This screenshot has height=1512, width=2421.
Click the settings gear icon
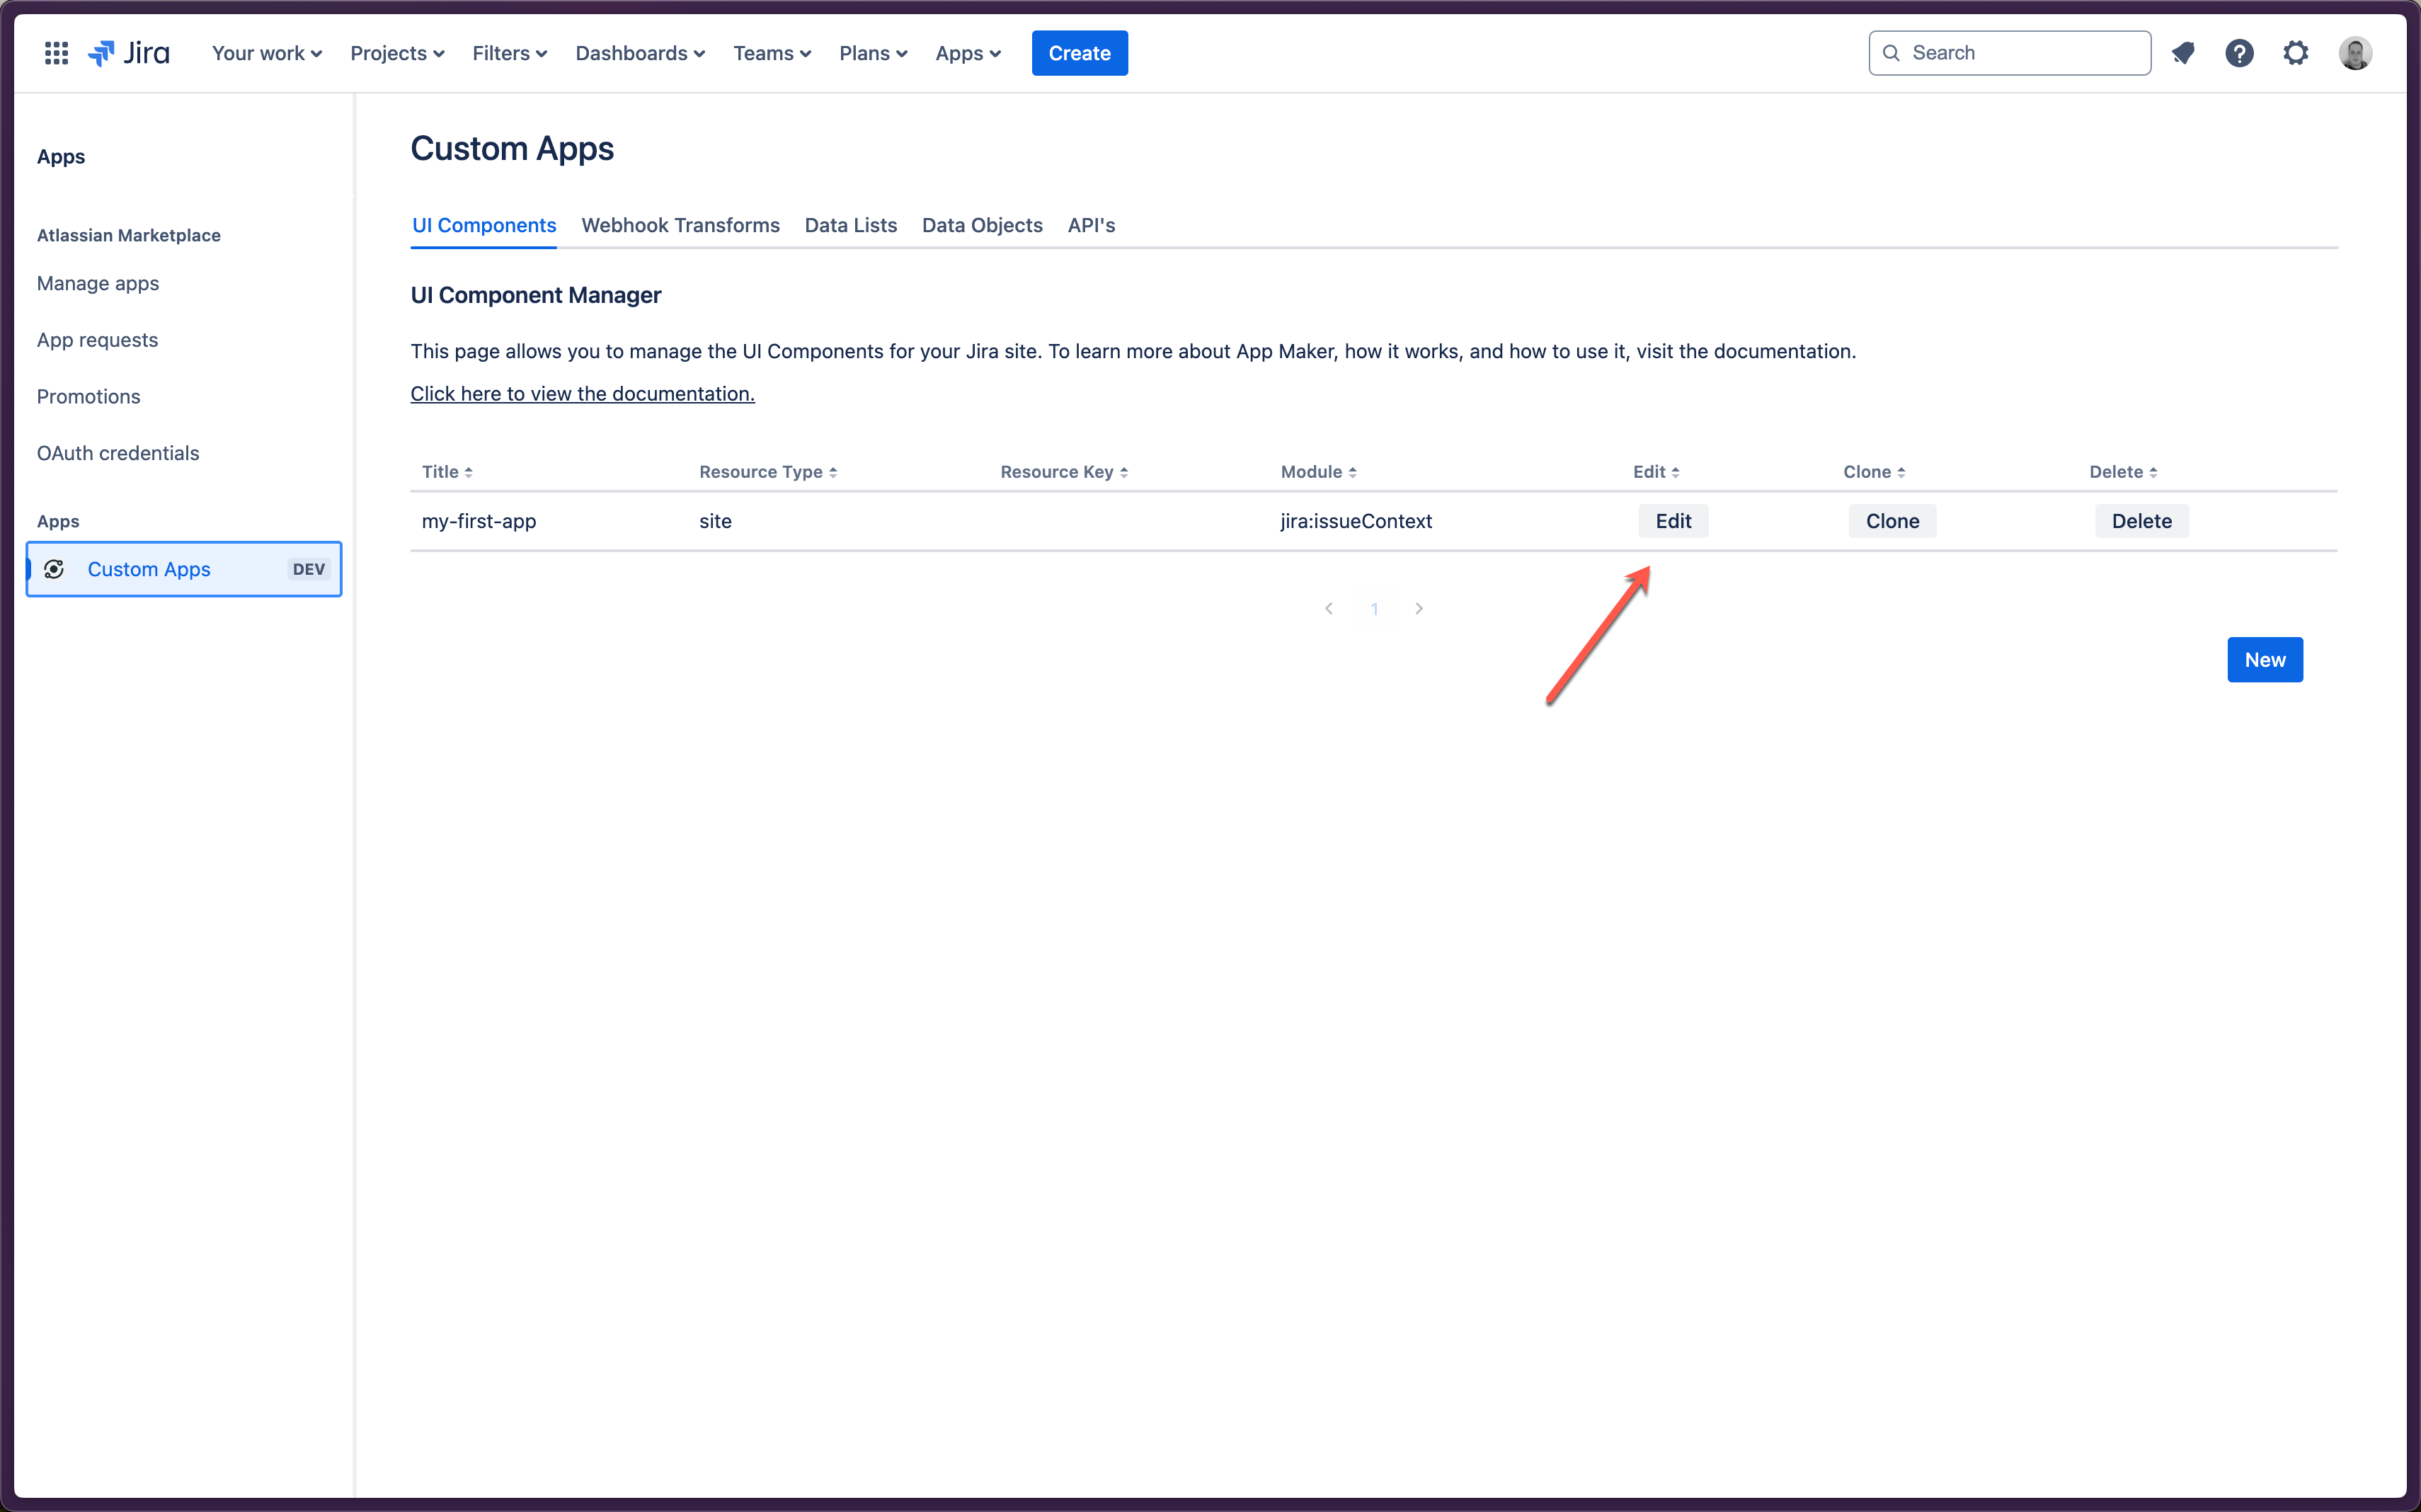pyautogui.click(x=2296, y=52)
